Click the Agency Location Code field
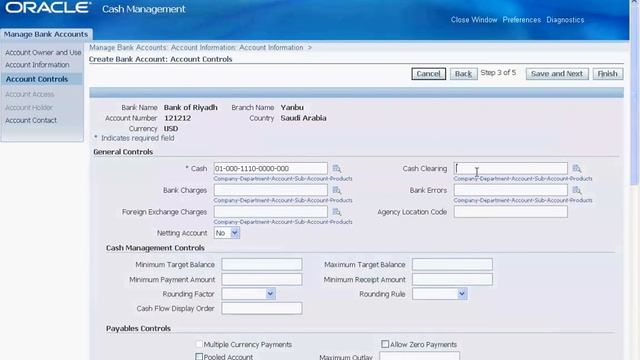Viewport: 640px width, 360px height. coord(510,212)
